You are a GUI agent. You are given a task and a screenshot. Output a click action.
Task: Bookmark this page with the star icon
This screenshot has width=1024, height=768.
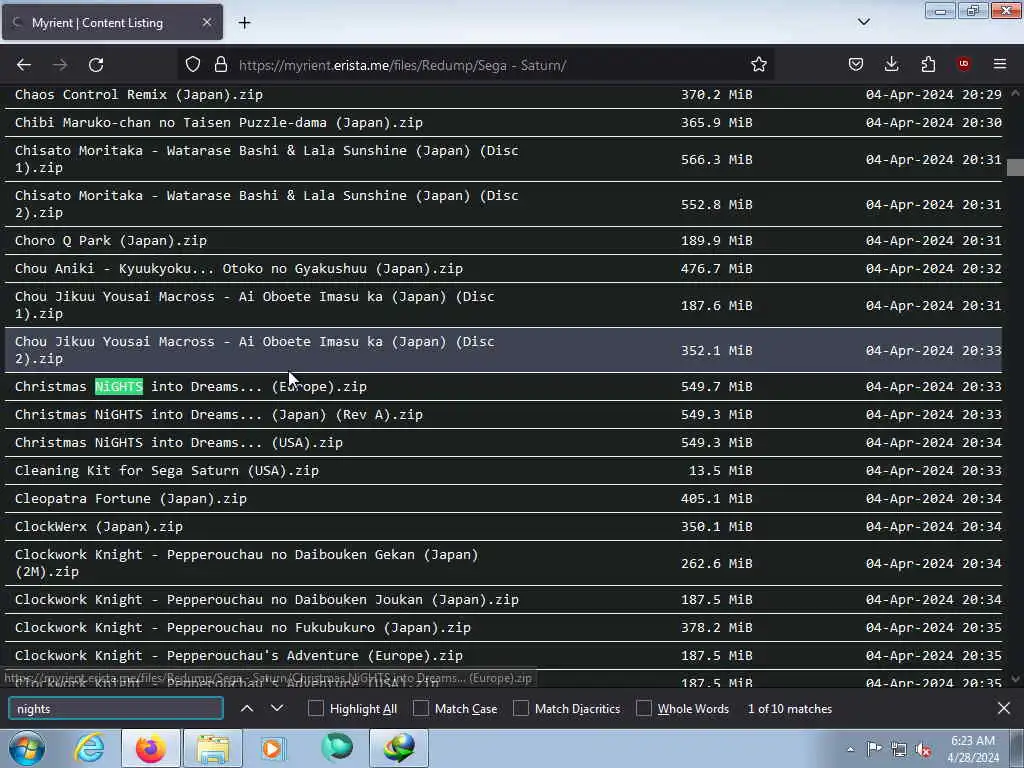(758, 64)
